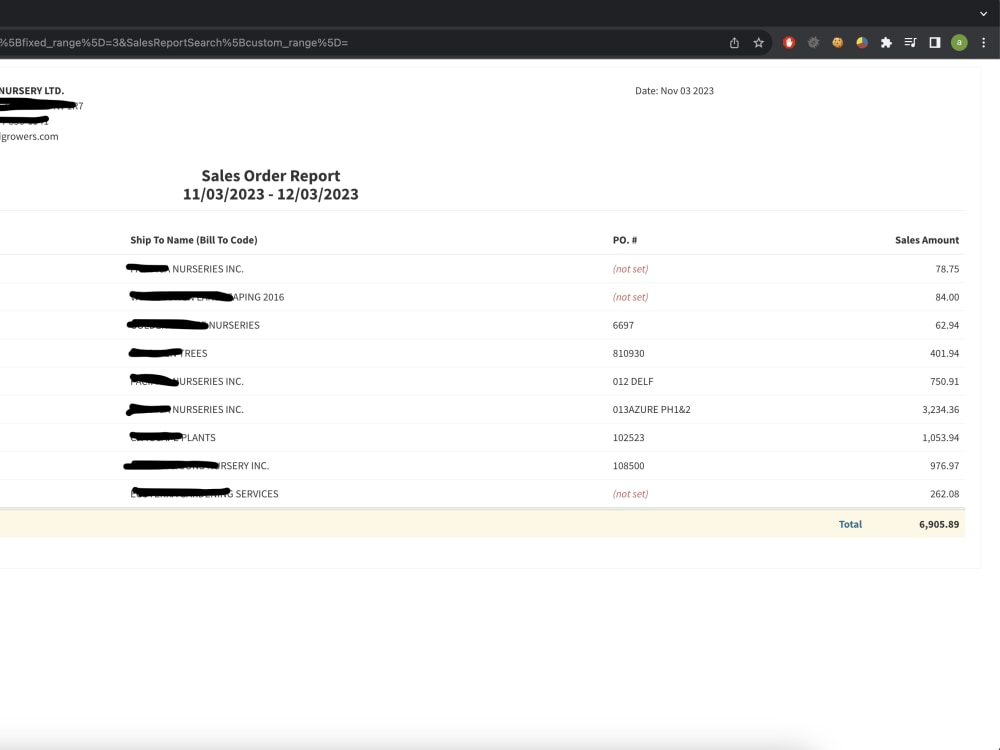This screenshot has height=750, width=1000.
Task: Open the media controls playlist icon
Action: pos(910,43)
